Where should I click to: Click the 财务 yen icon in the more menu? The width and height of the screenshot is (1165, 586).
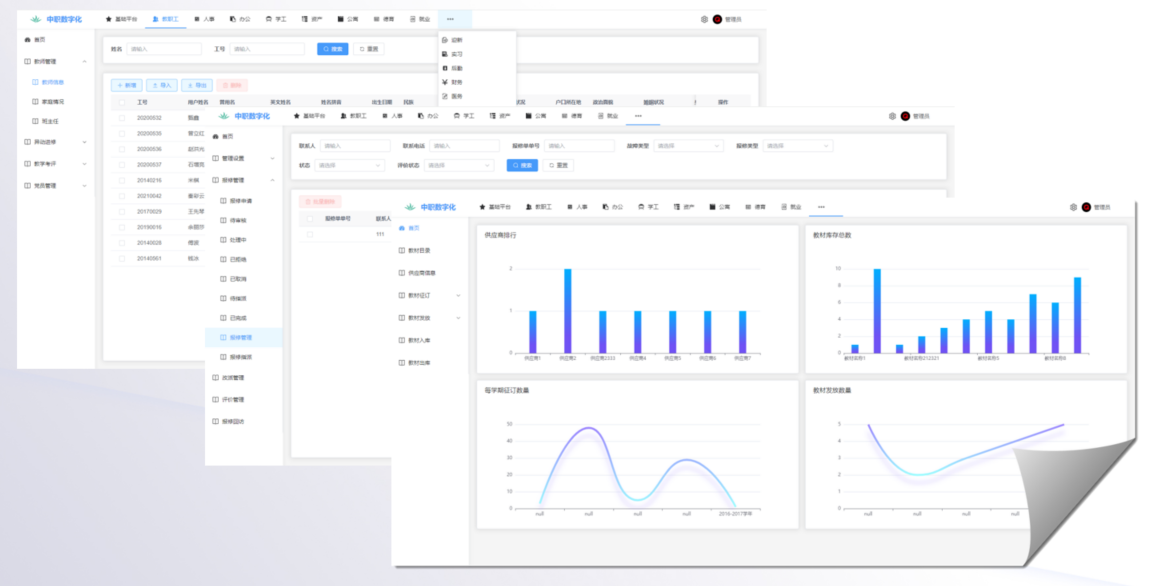pos(444,82)
